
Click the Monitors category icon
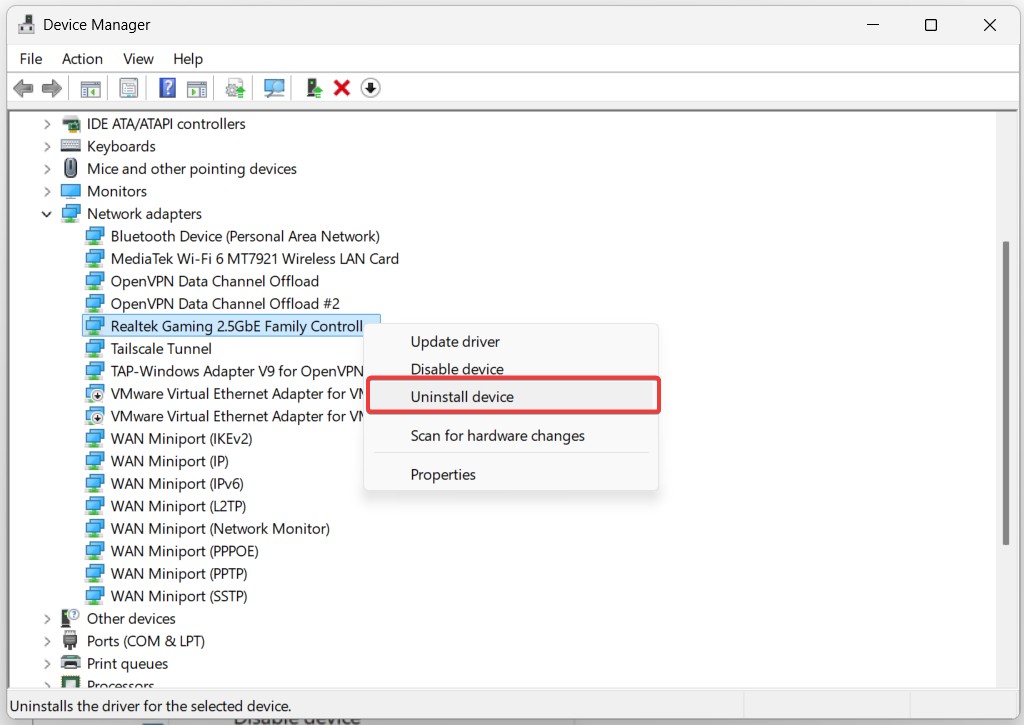pyautogui.click(x=71, y=191)
